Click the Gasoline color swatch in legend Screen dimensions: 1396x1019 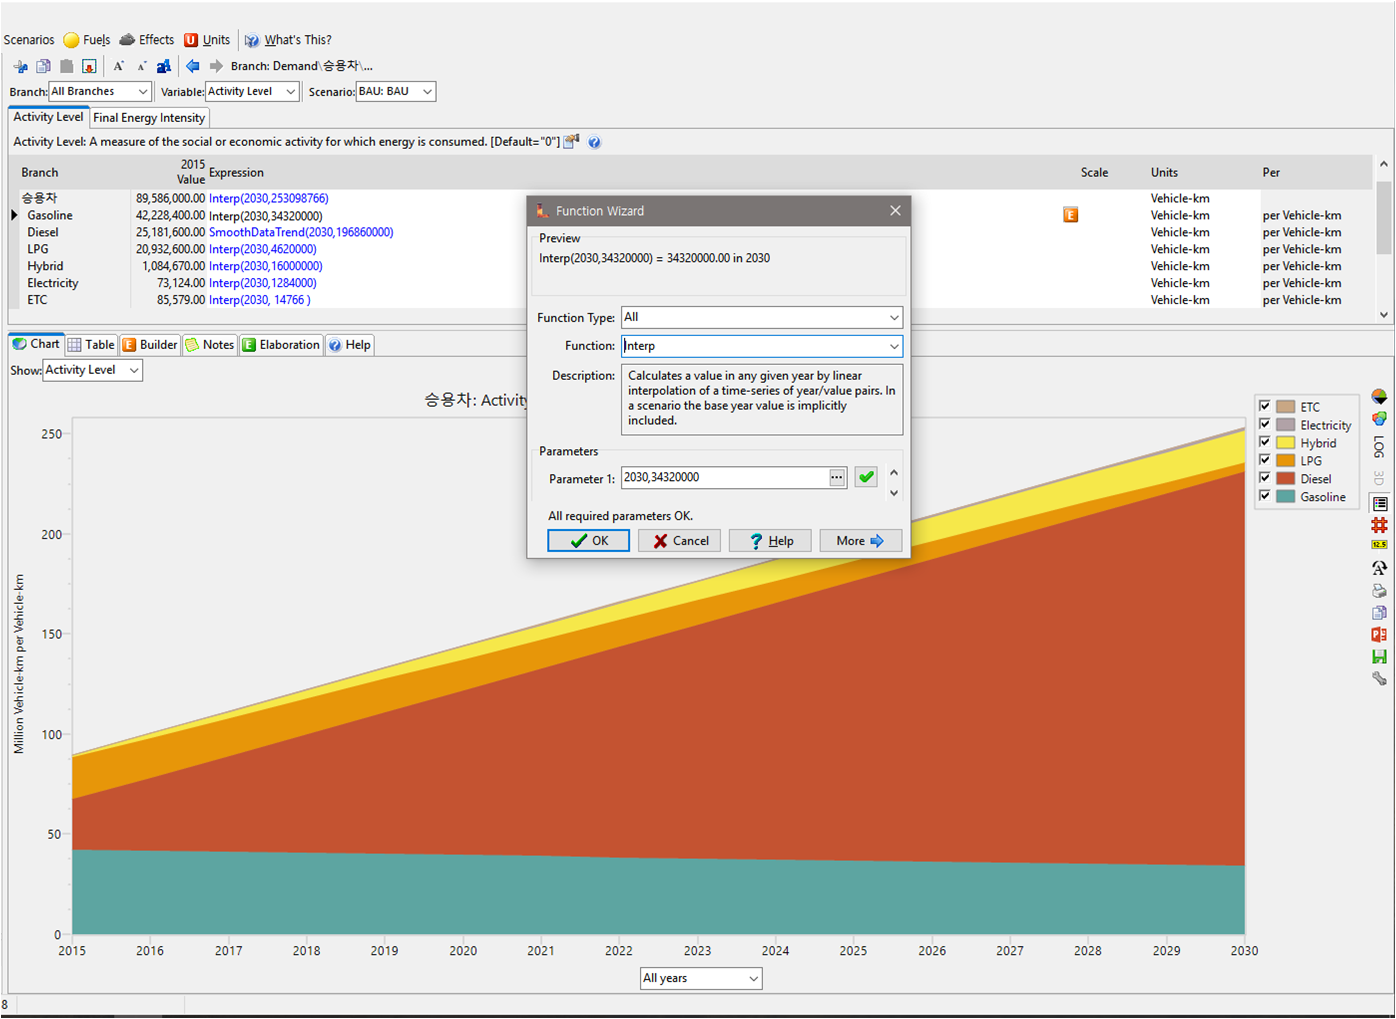1286,497
